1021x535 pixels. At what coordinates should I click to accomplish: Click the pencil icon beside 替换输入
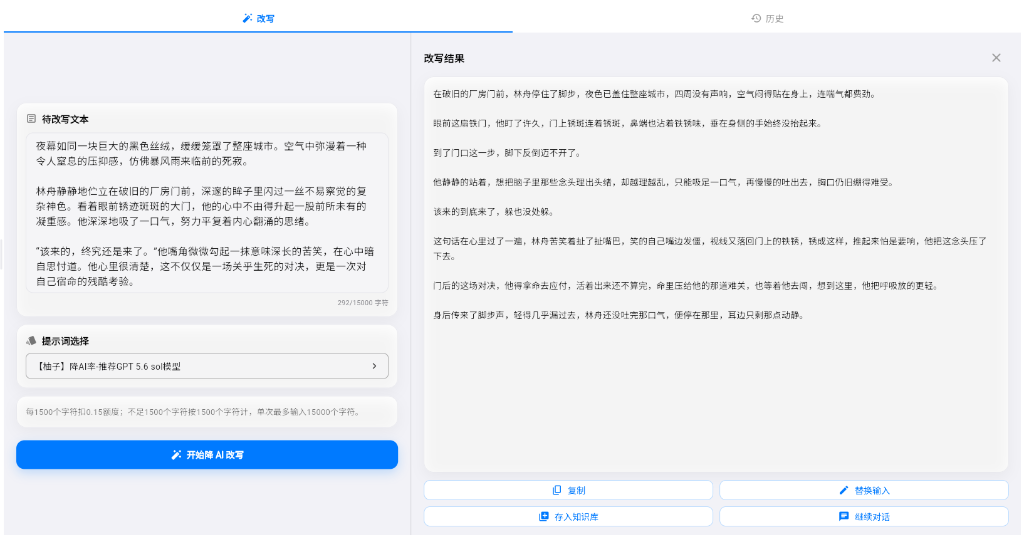click(844, 490)
